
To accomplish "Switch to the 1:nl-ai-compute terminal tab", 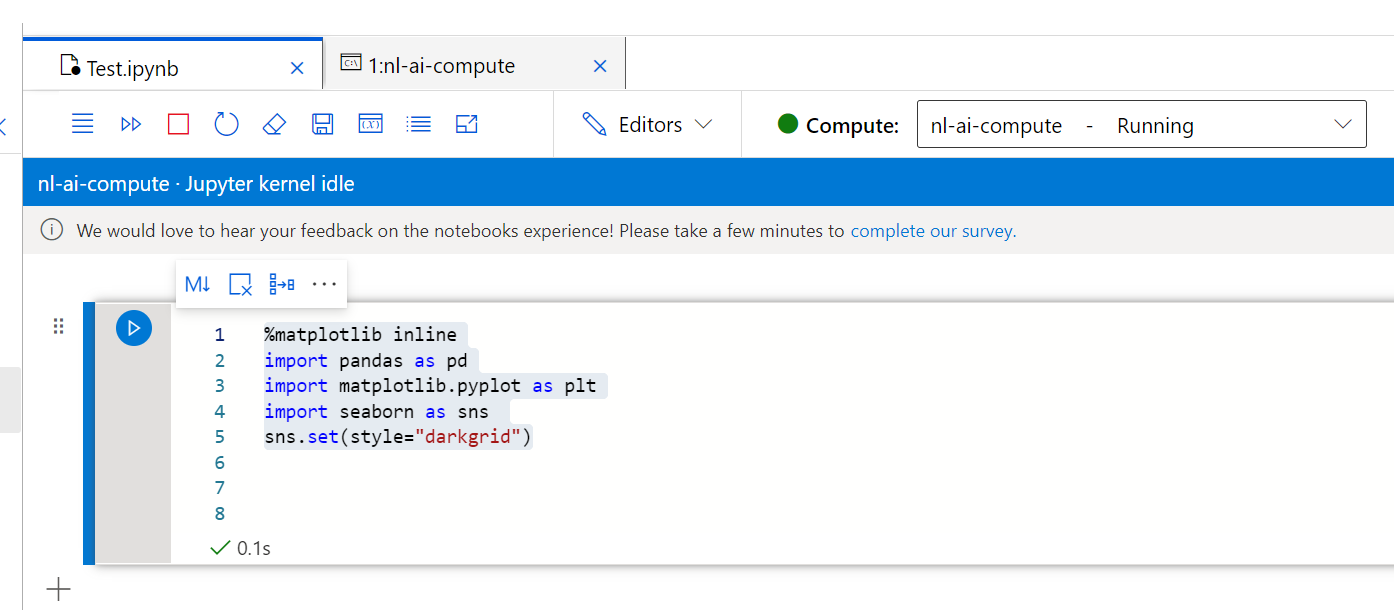I will coord(441,66).
